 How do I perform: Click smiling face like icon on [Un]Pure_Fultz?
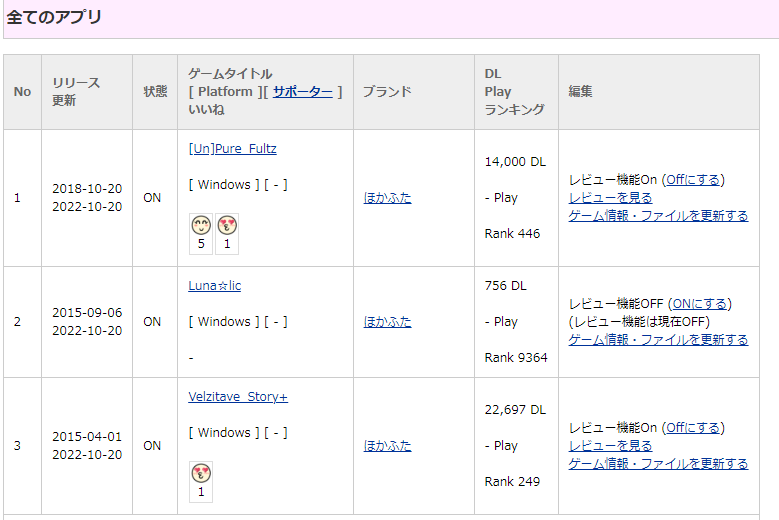pyautogui.click(x=201, y=225)
